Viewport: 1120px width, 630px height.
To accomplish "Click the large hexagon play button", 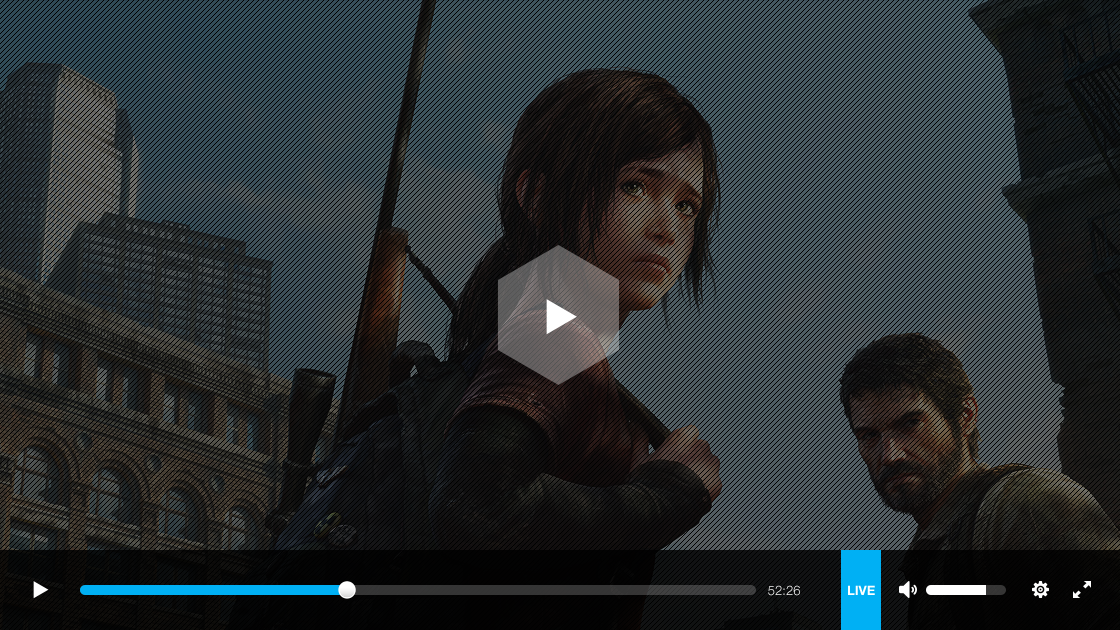I will click(x=559, y=315).
